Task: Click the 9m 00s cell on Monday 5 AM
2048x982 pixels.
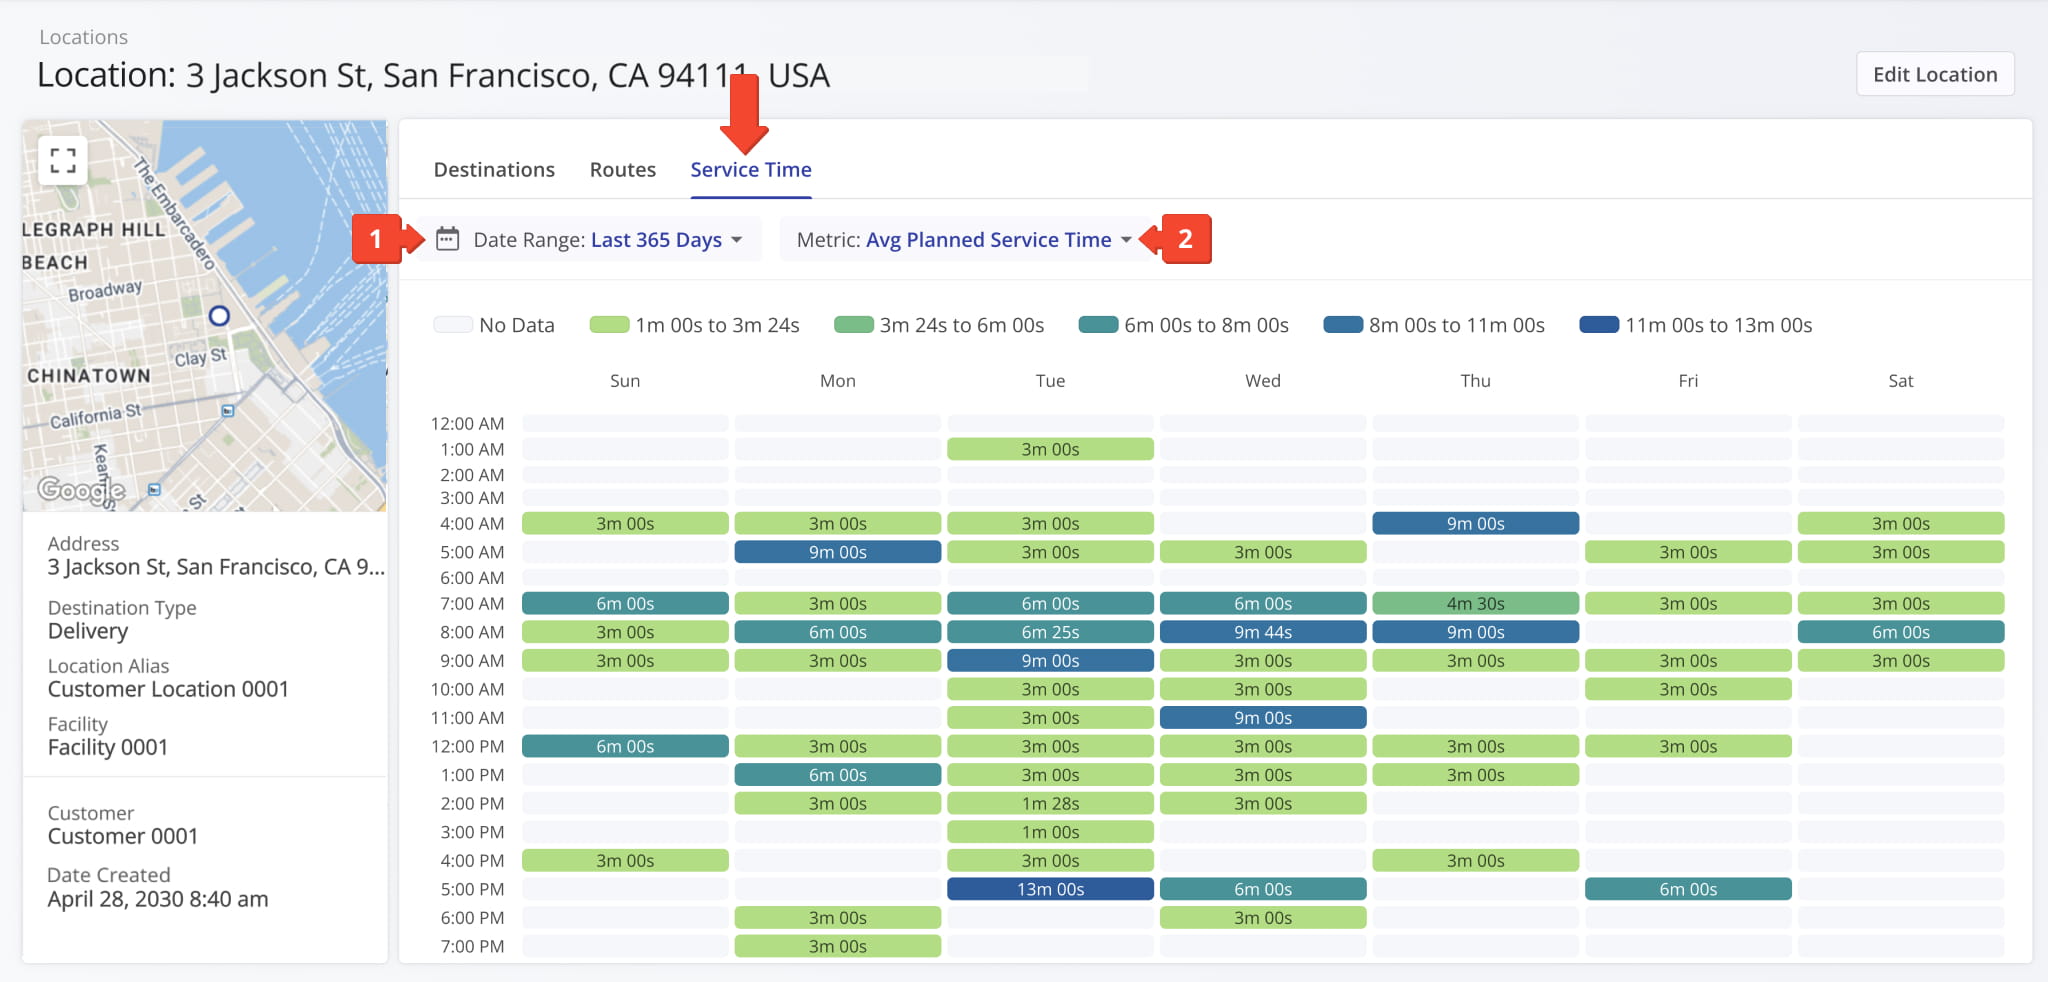Action: pos(837,551)
